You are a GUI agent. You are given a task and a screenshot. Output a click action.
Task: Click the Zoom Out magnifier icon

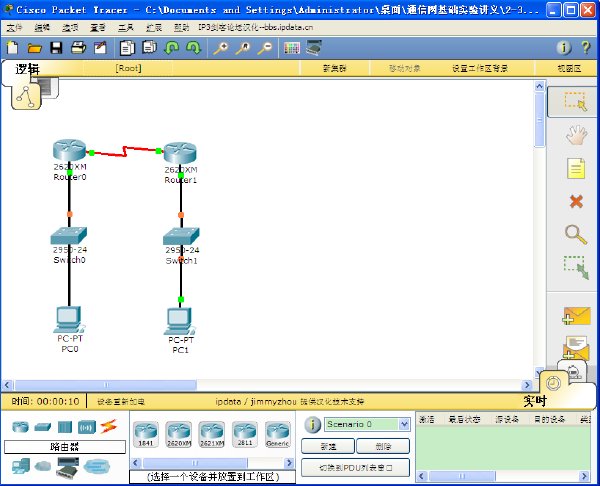point(265,48)
